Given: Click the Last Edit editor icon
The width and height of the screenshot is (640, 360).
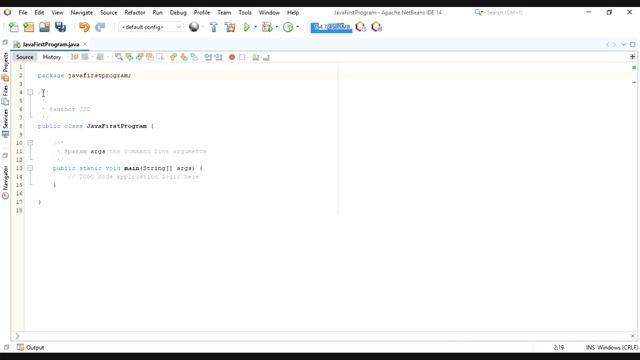Looking at the screenshot, I should tap(74, 57).
